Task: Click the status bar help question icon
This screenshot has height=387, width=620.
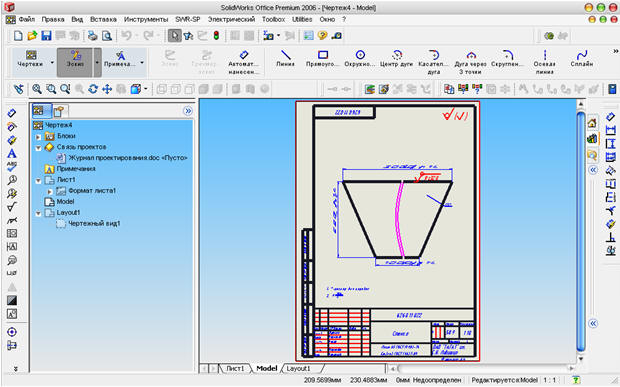Action: point(576,380)
